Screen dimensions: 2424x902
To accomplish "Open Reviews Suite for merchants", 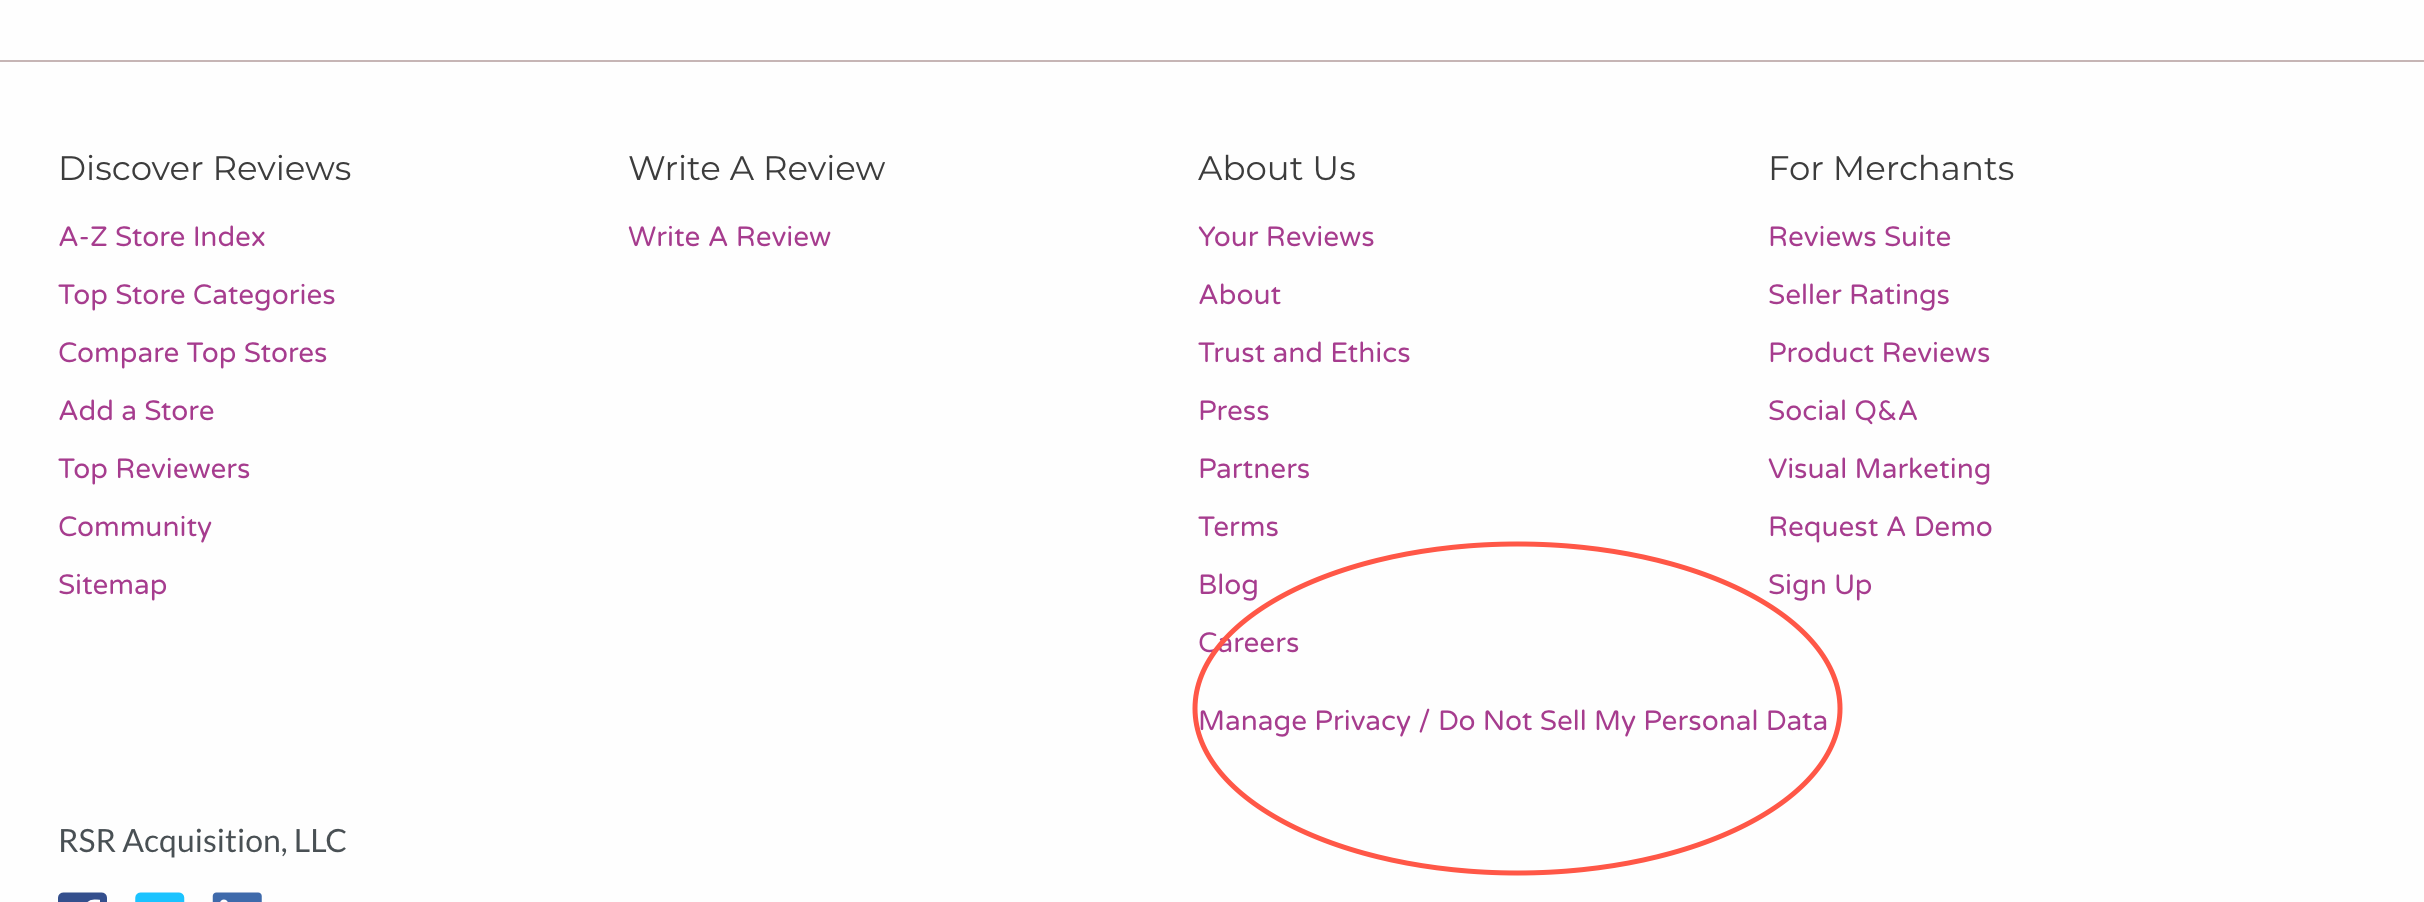I will point(1860,237).
